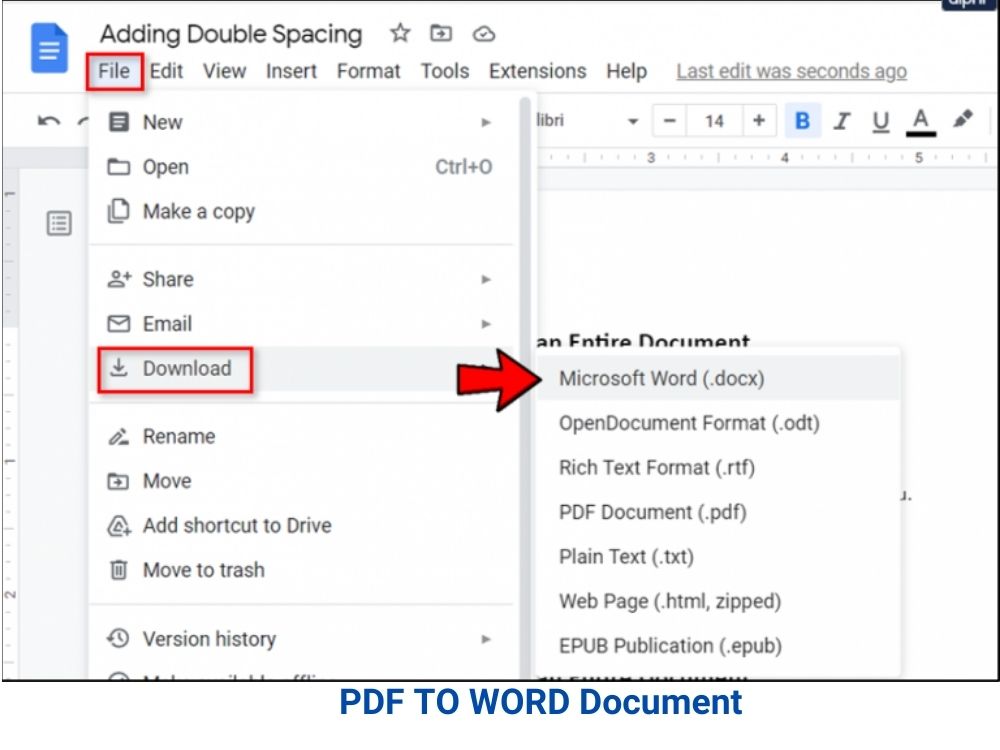The height and width of the screenshot is (750, 1000).
Task: Choose Move from File menu
Action: click(x=301, y=481)
